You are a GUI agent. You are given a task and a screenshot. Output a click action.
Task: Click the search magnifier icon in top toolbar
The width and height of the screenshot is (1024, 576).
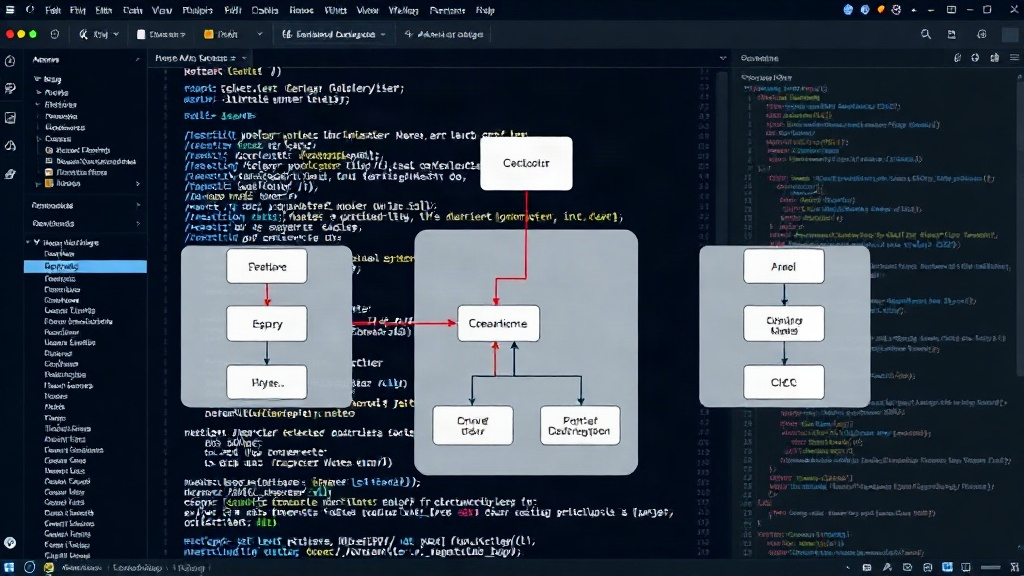925,34
